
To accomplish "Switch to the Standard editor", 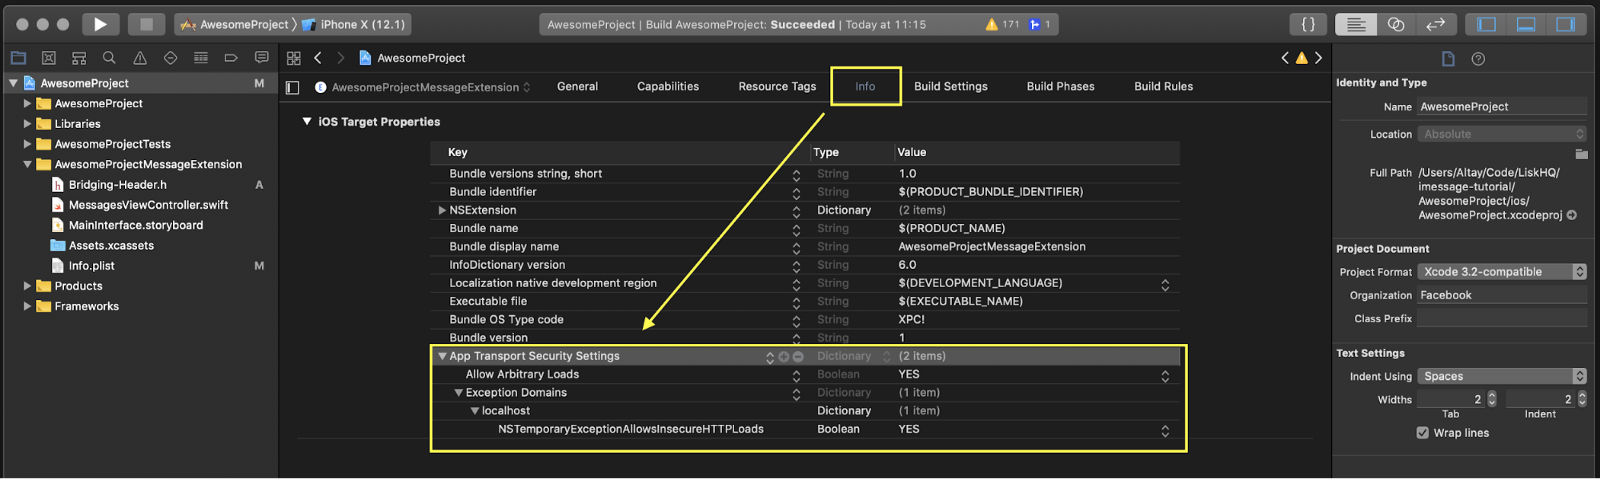I will click(1356, 24).
